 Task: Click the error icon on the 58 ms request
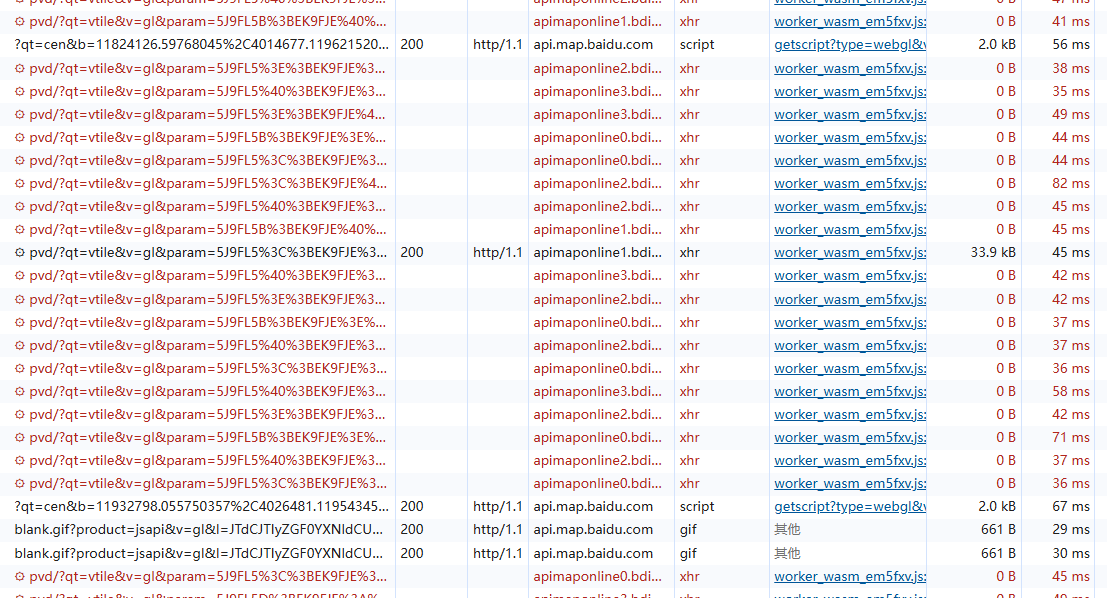point(20,392)
